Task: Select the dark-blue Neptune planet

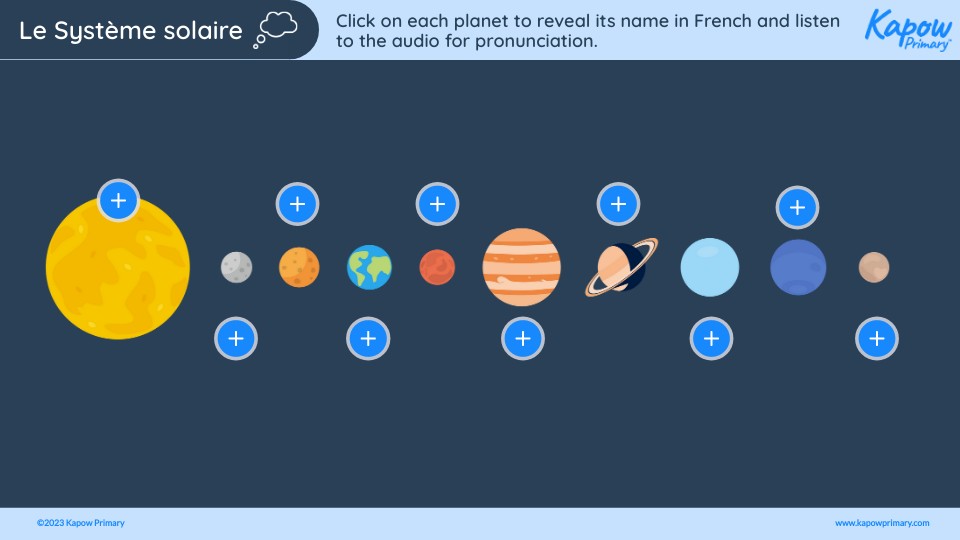Action: click(x=798, y=267)
